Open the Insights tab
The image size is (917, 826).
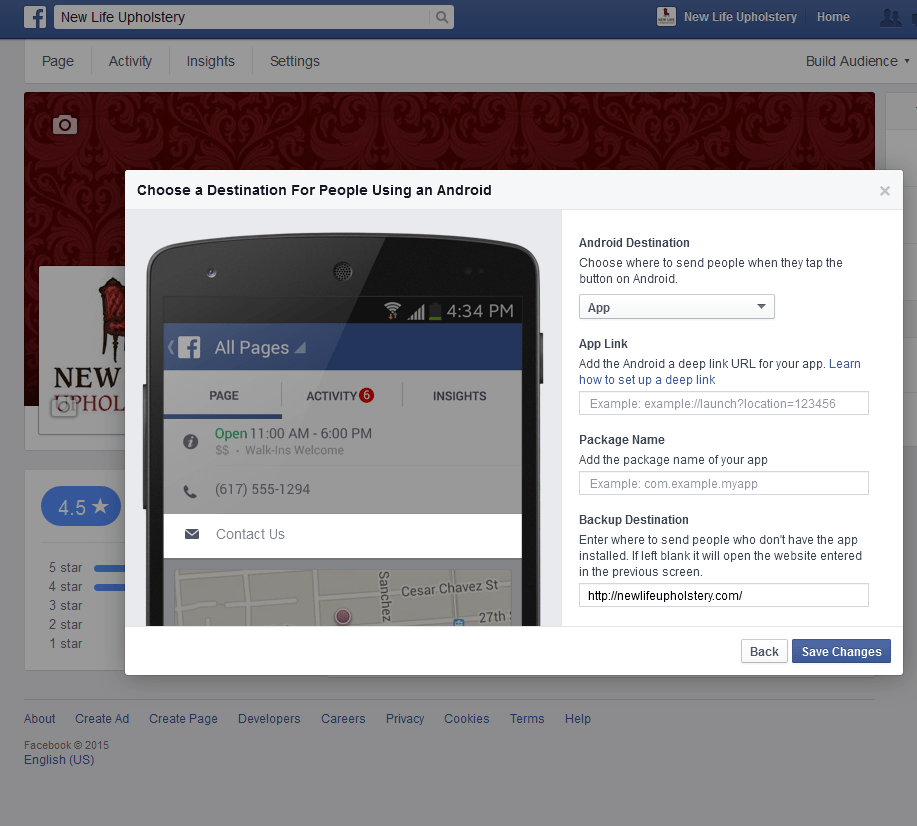tap(210, 61)
